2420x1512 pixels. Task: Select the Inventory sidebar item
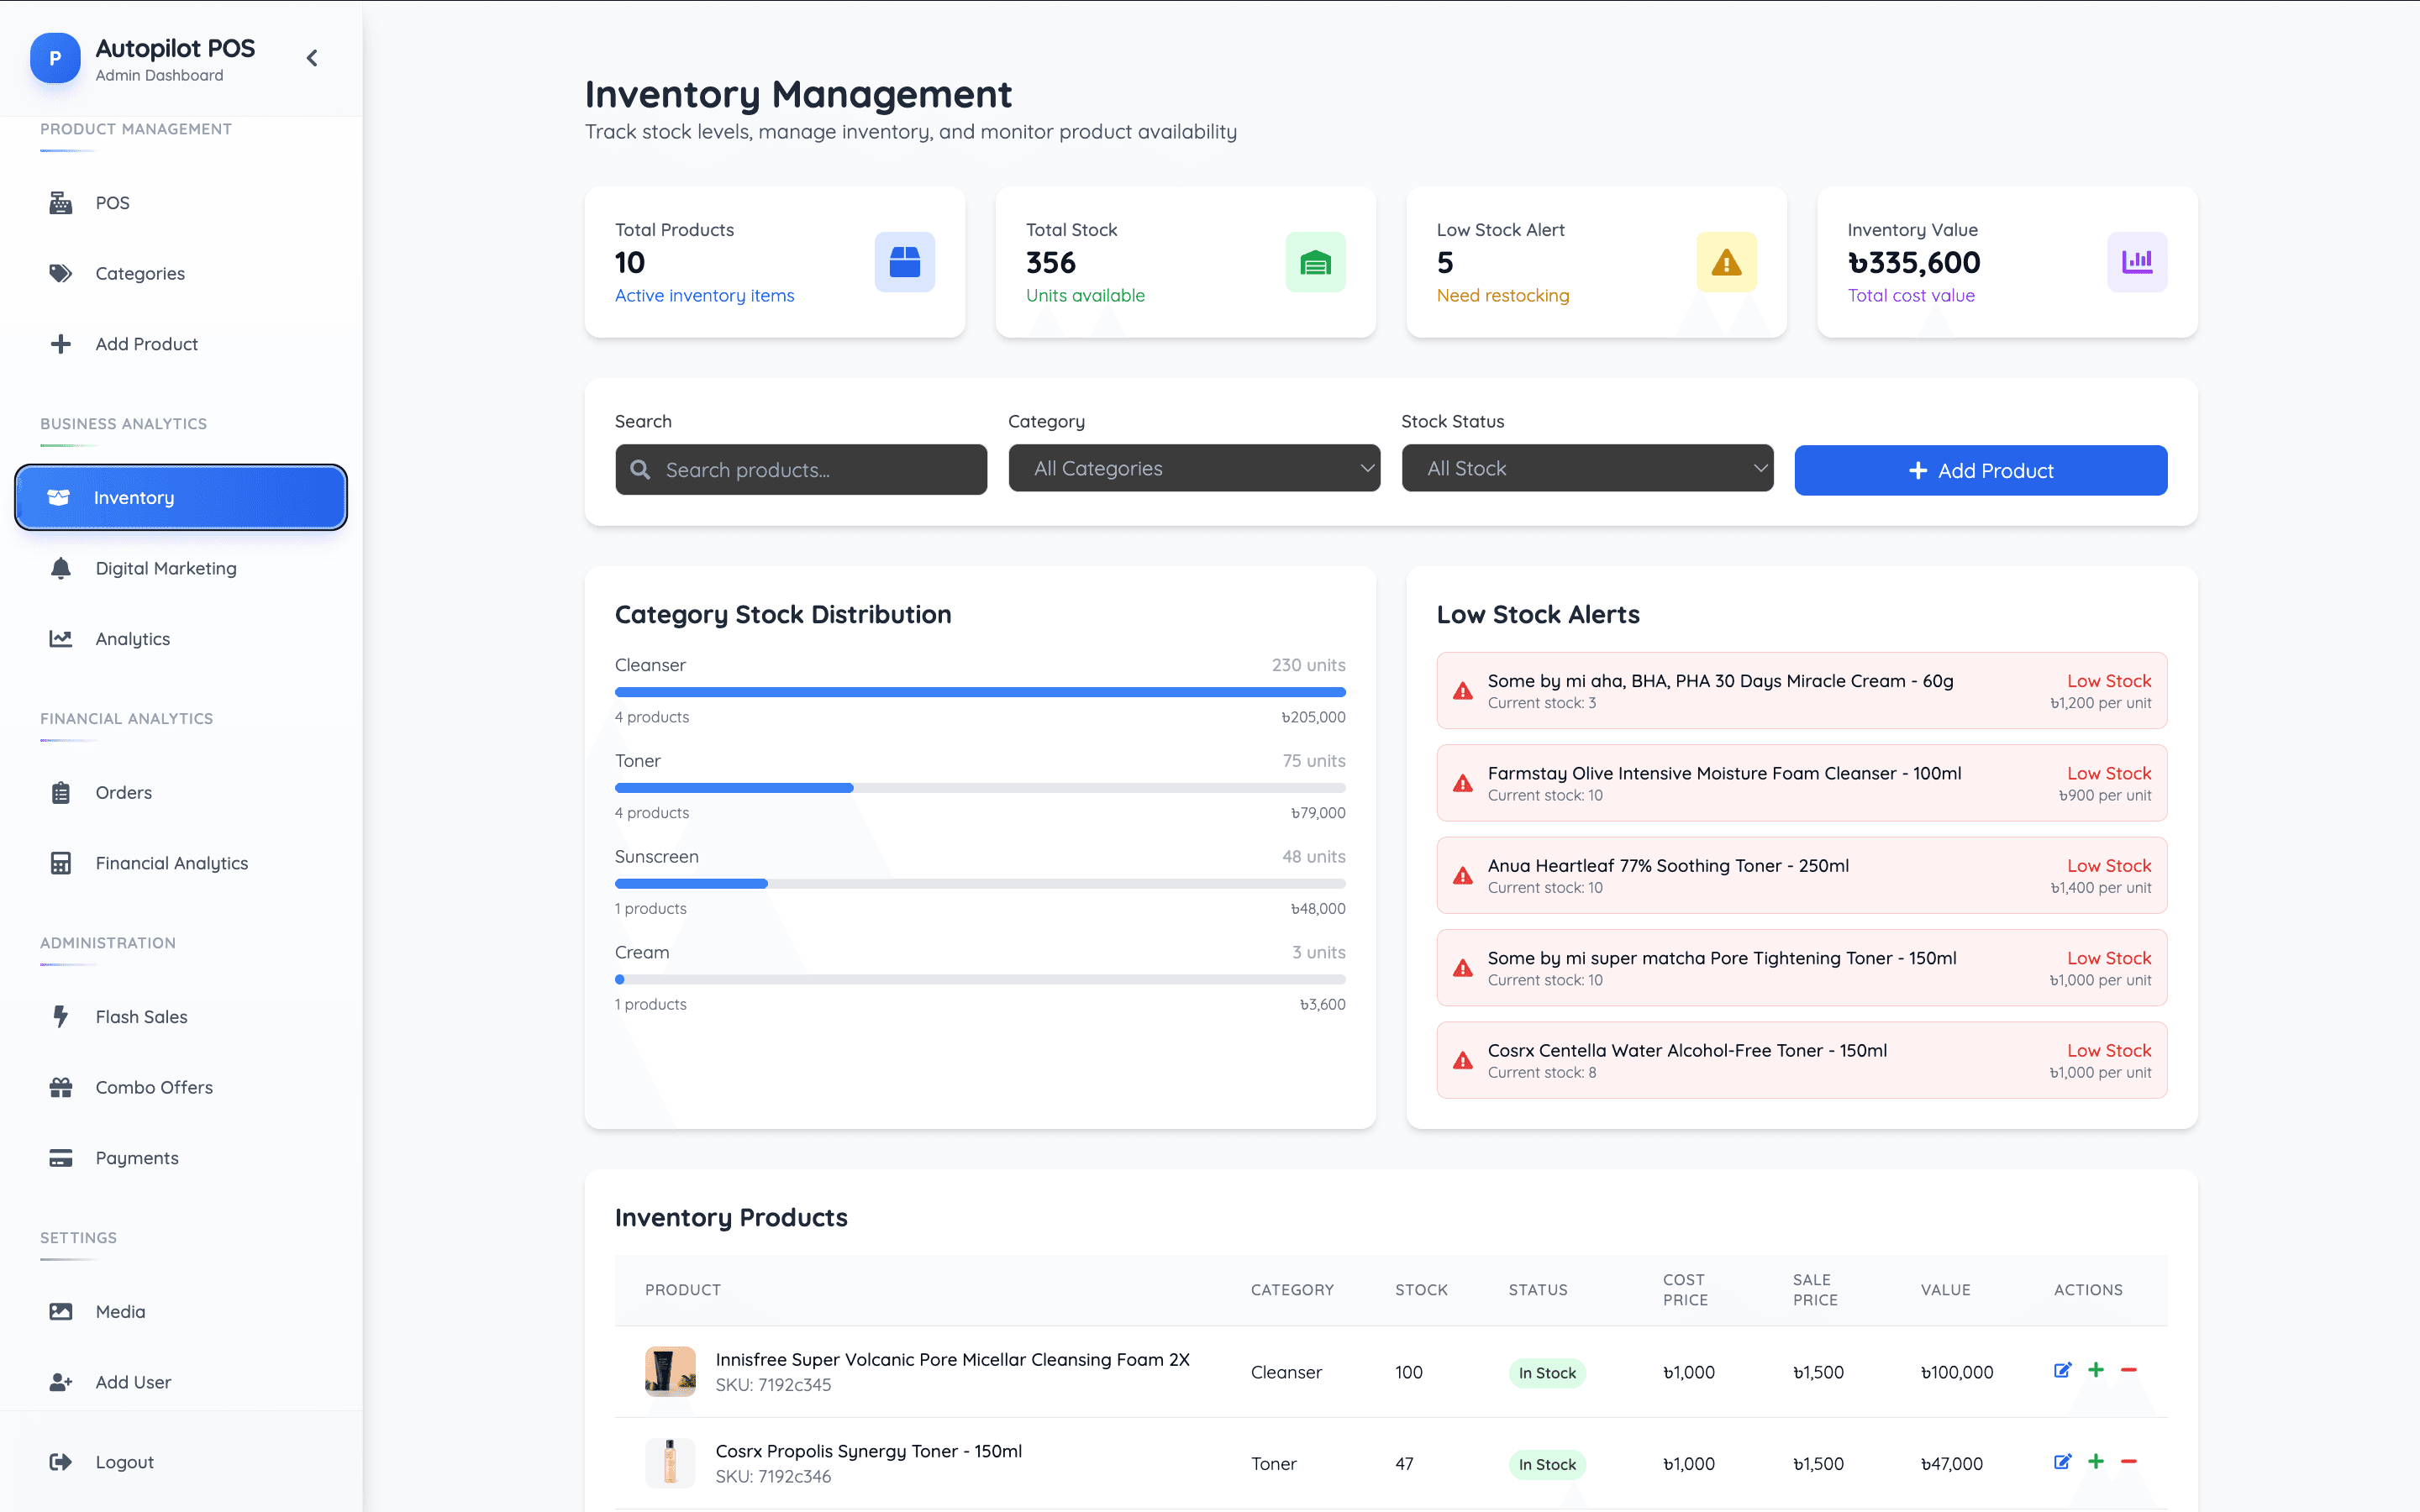pos(181,497)
